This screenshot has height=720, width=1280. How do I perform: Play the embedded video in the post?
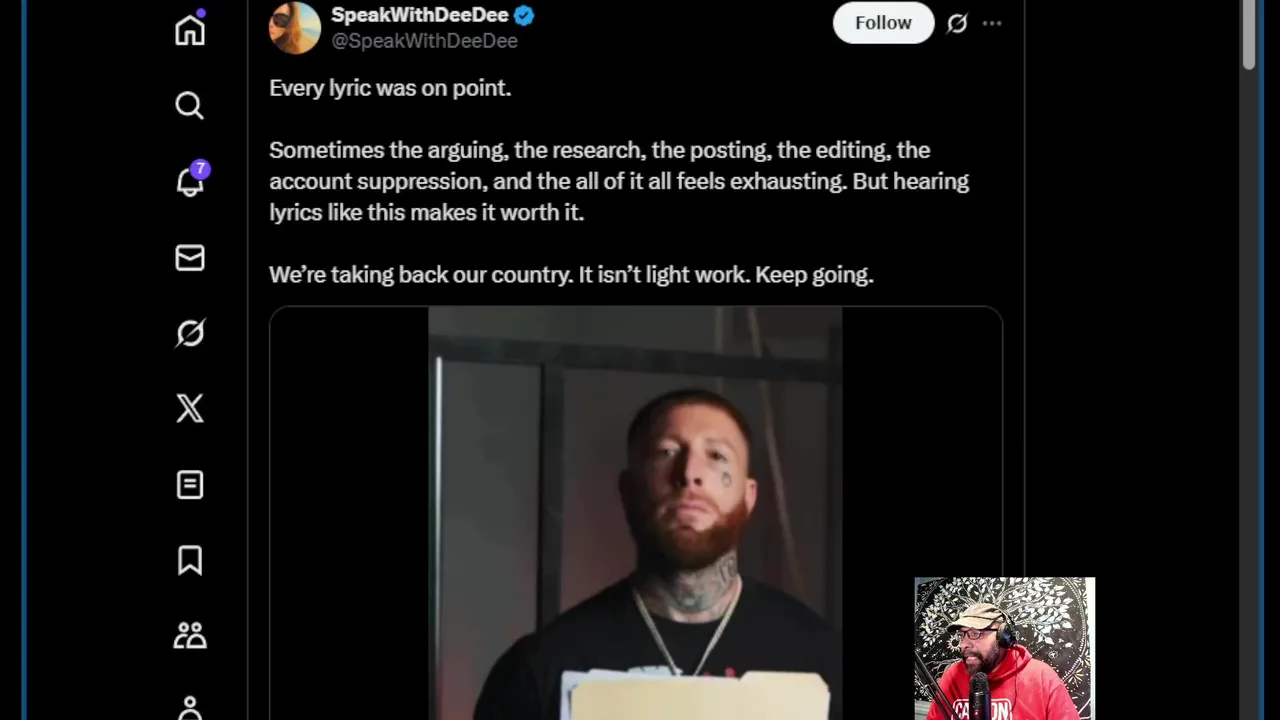click(635, 513)
